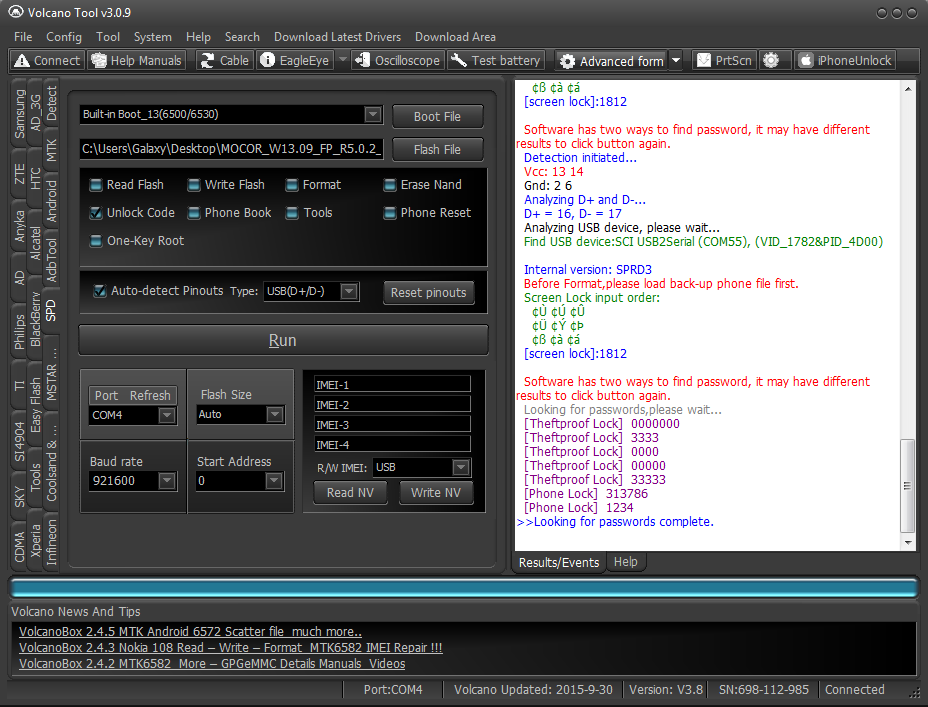This screenshot has height=707, width=928.
Task: Open the Baud rate dropdown
Action: click(167, 481)
